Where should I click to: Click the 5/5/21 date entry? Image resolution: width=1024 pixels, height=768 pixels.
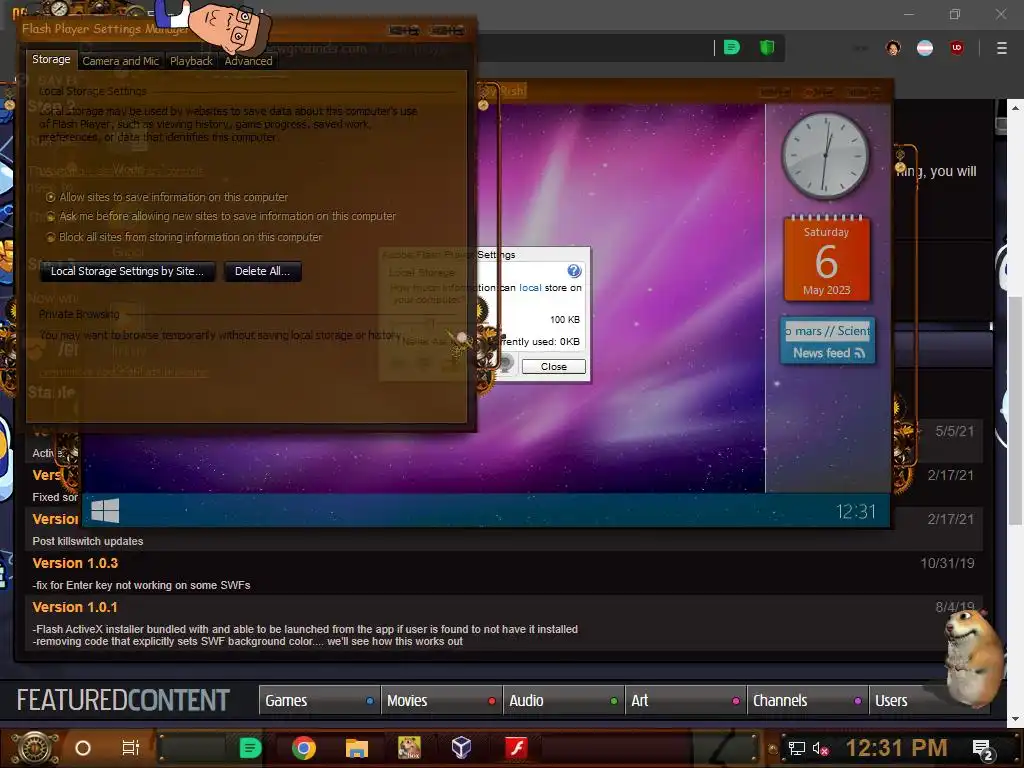tap(954, 431)
